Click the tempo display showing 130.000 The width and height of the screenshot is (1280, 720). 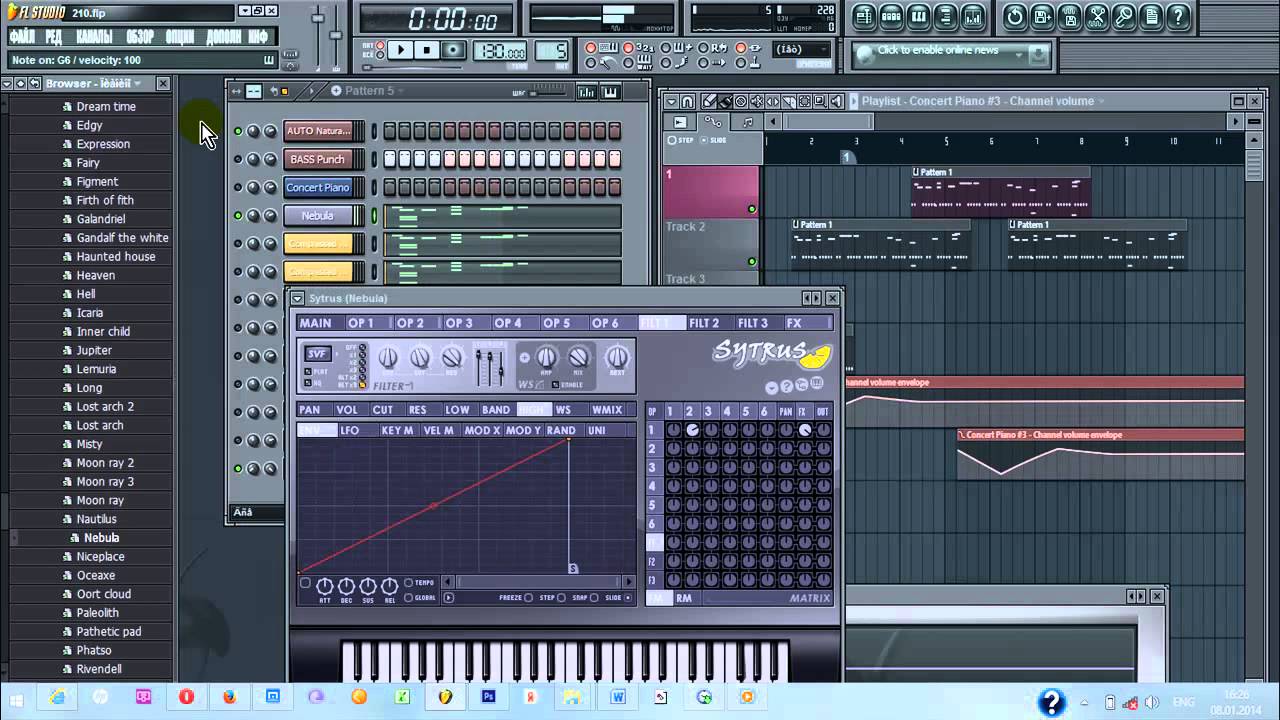[500, 51]
